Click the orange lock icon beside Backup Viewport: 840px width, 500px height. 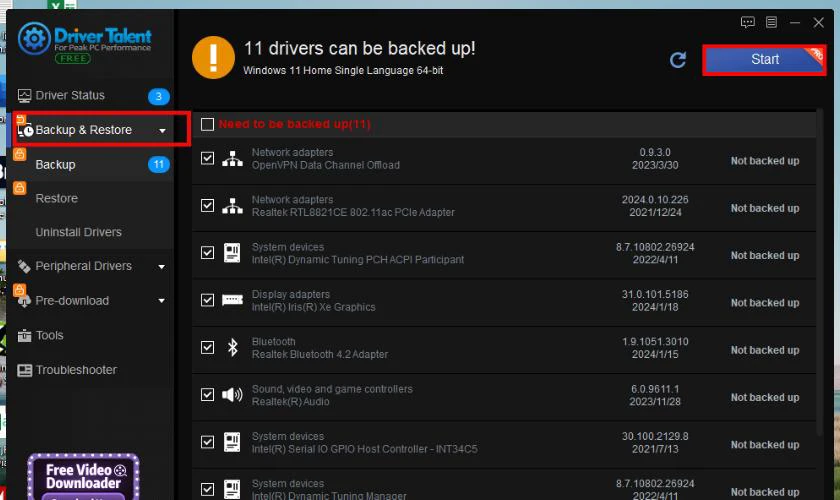(20, 154)
